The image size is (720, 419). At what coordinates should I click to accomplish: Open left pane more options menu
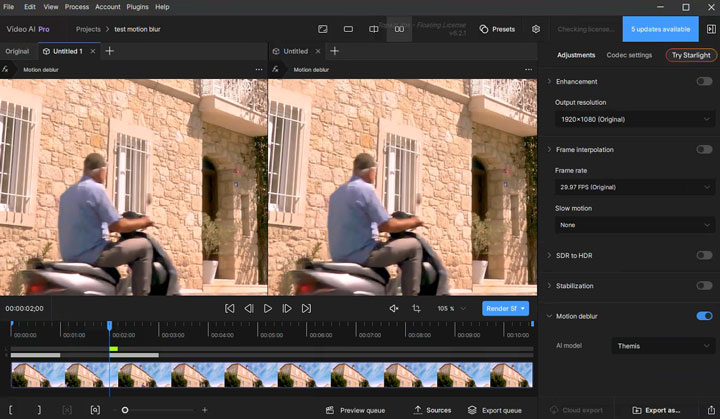pos(259,70)
